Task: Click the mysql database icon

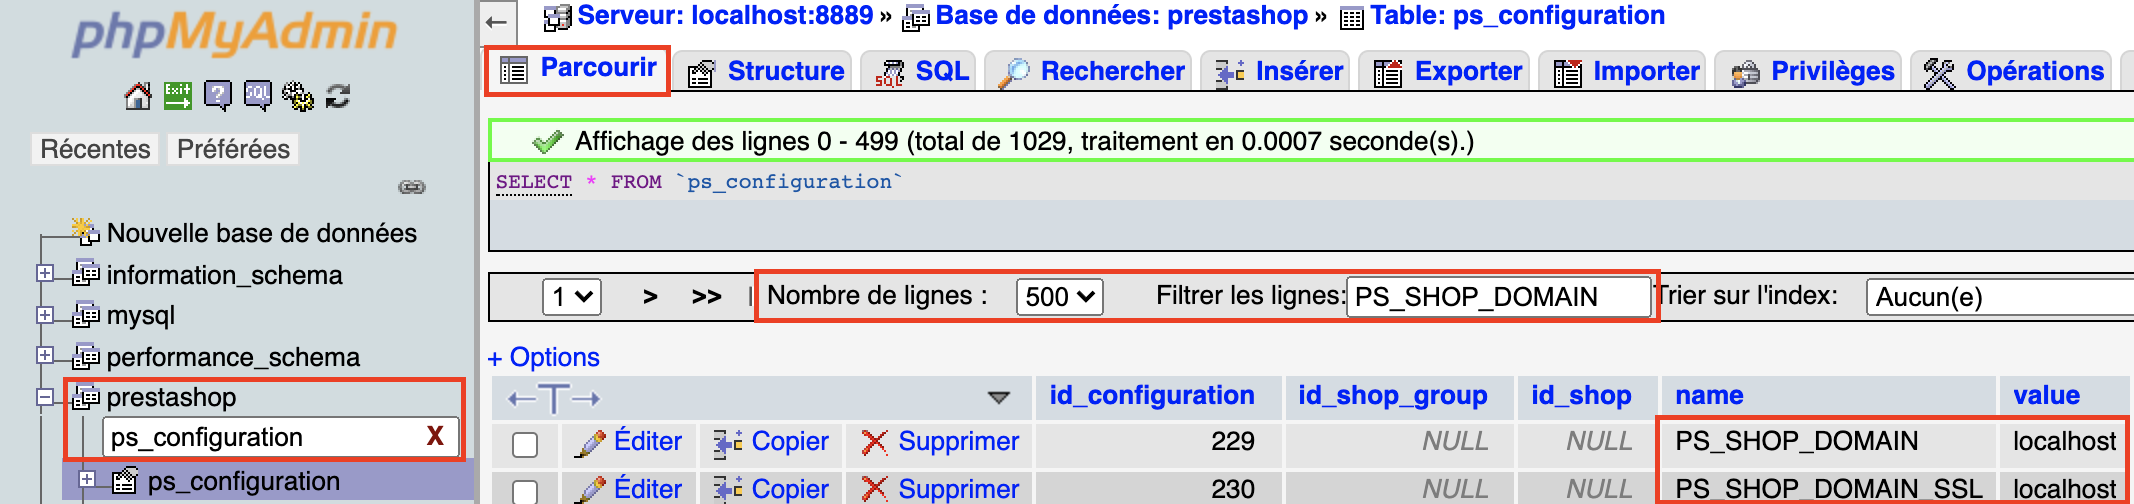Action: tap(87, 315)
